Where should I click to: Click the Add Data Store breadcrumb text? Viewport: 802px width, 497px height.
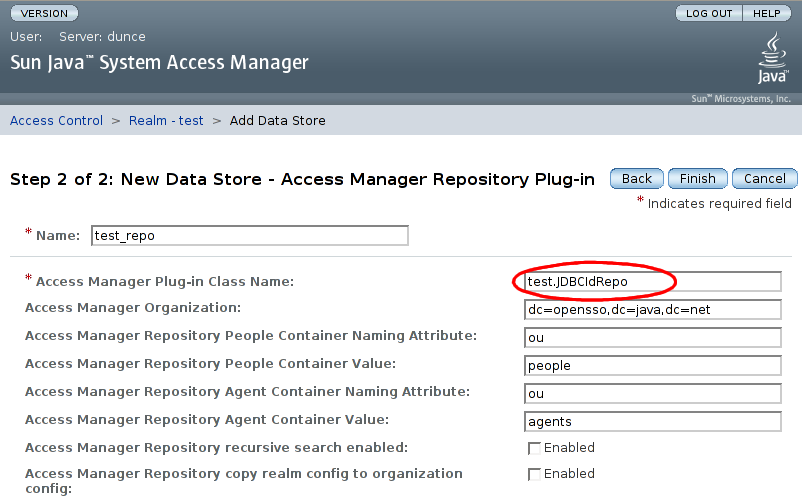click(277, 121)
